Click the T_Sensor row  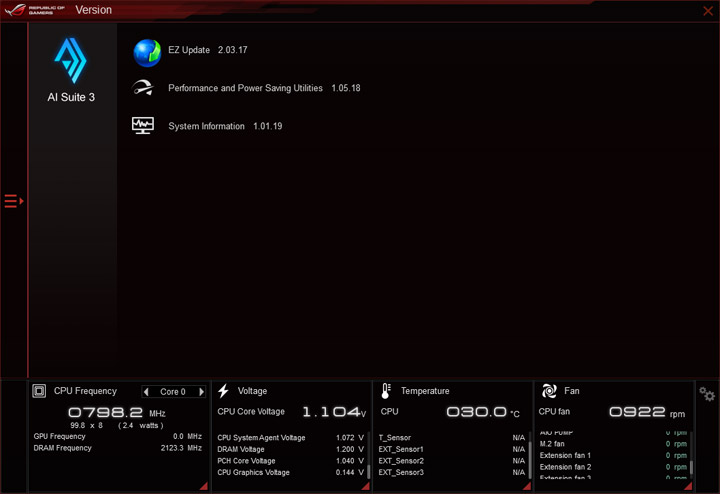point(452,438)
